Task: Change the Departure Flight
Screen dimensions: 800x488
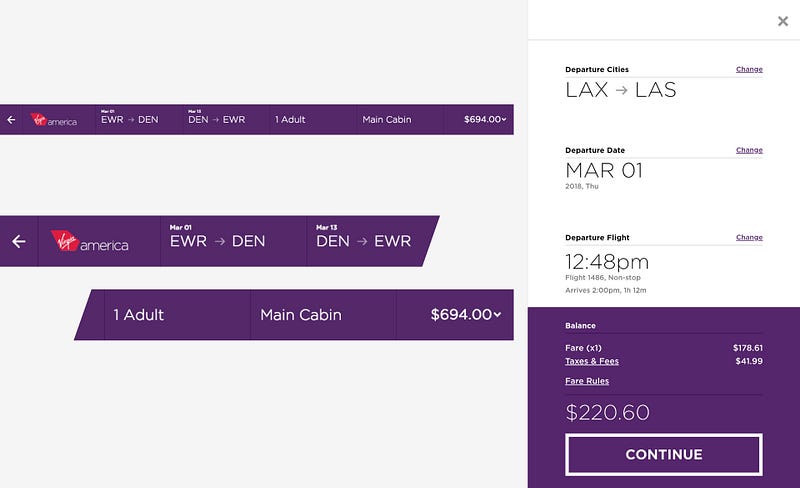Action: click(x=749, y=238)
